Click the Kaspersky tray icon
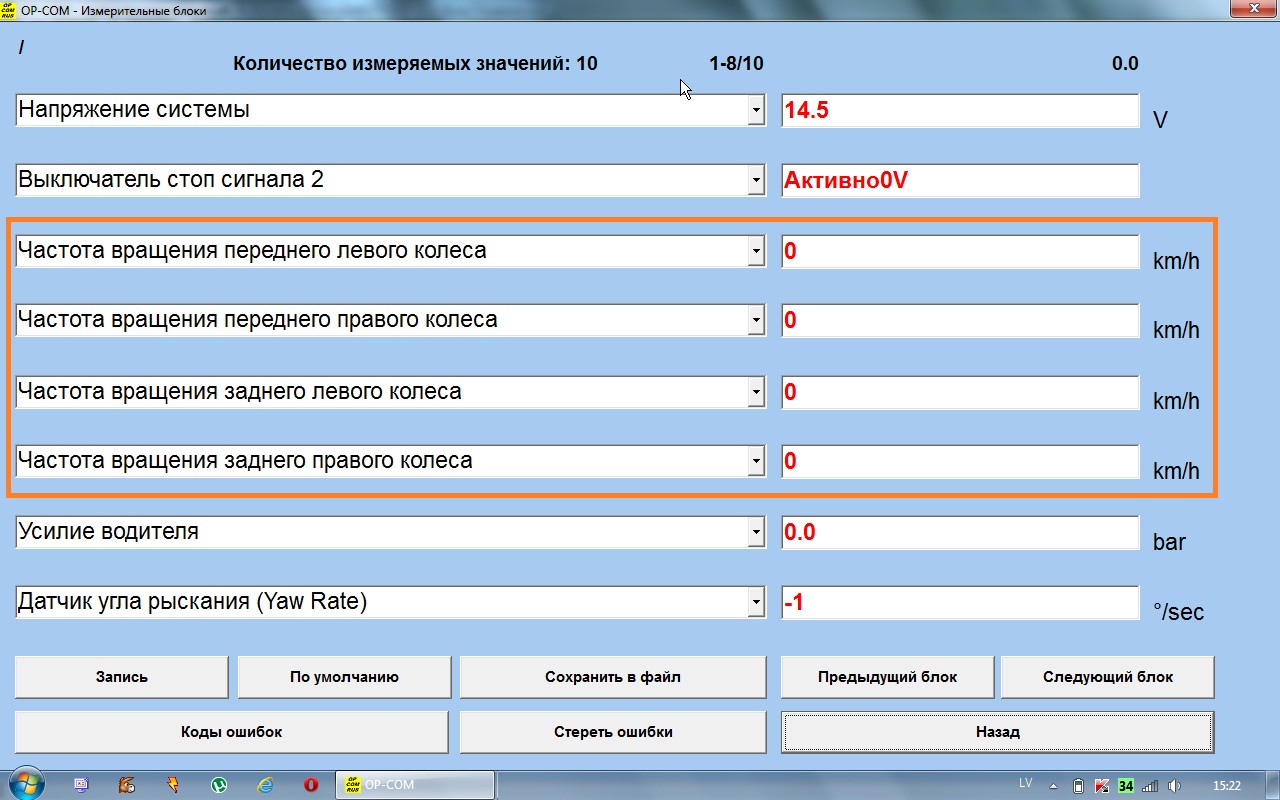 coord(1102,785)
